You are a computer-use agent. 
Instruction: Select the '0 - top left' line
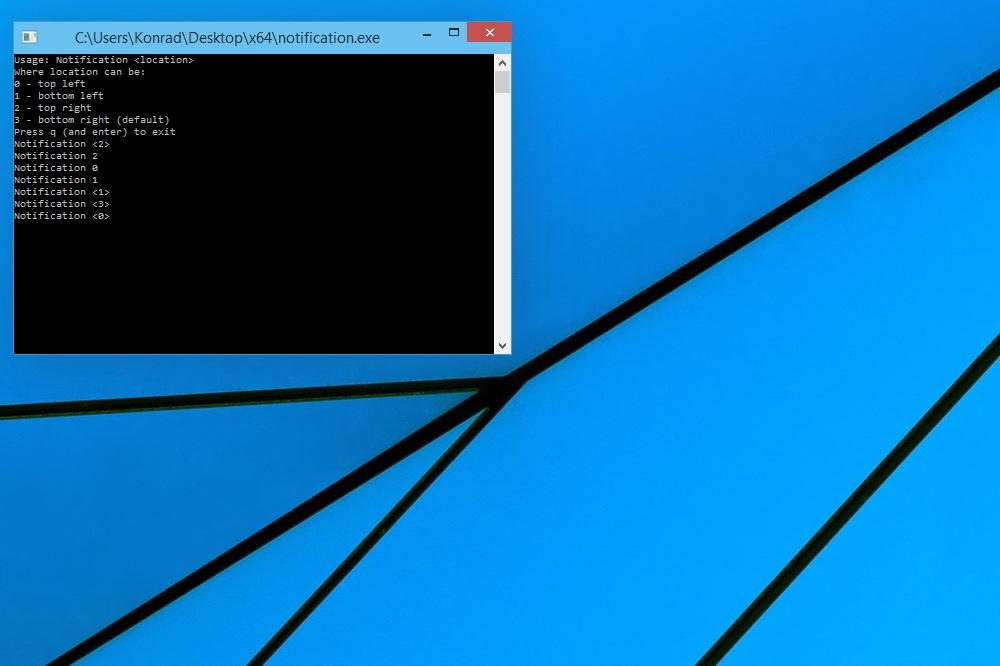click(50, 84)
